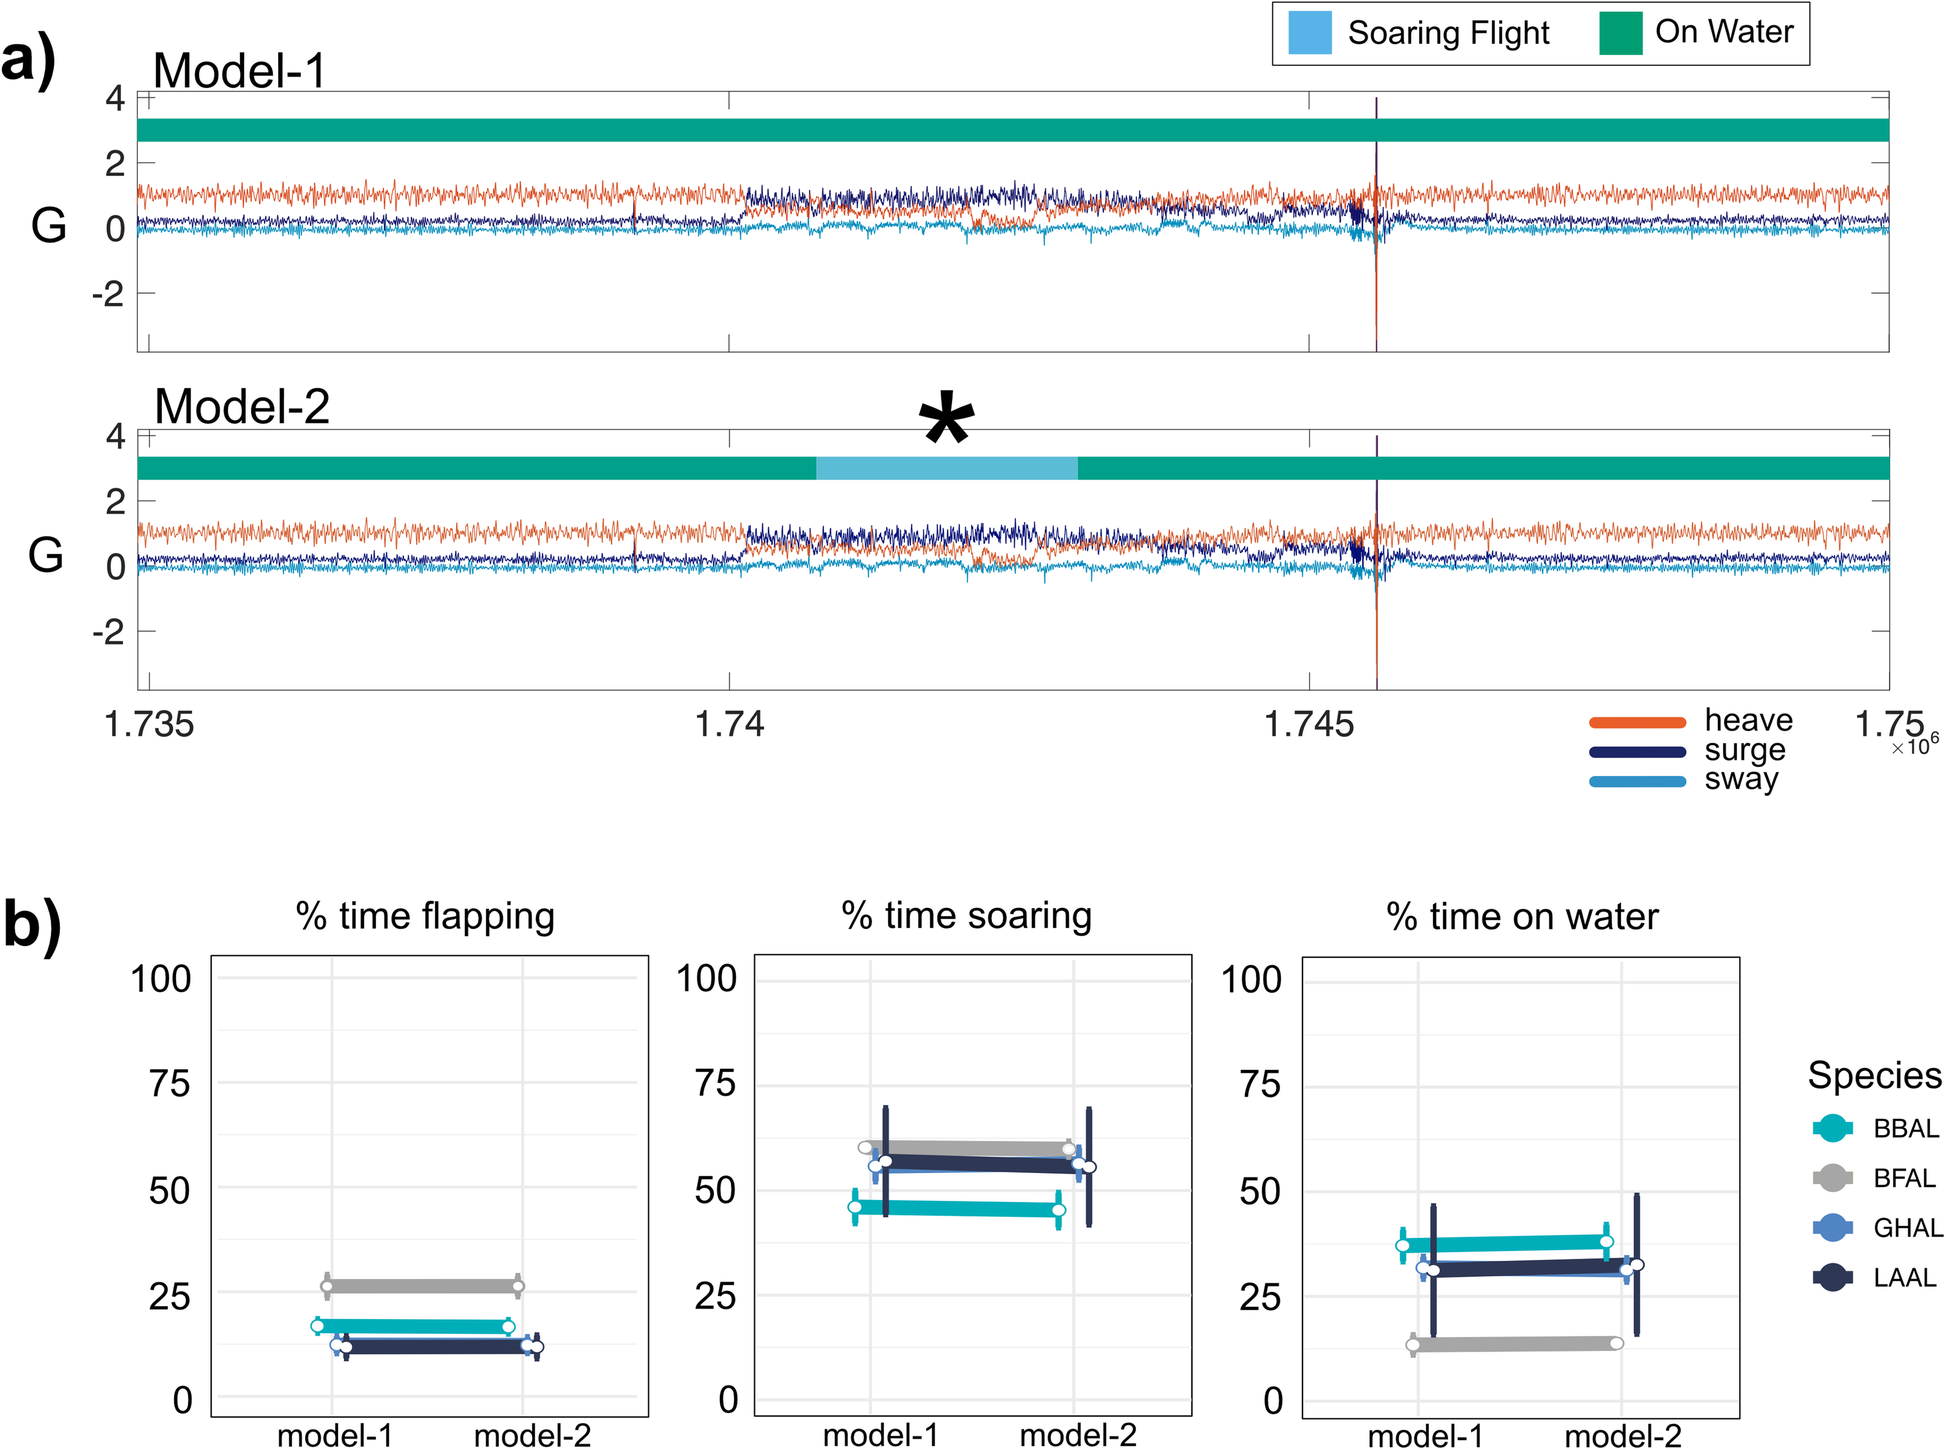Click the 75 tick of the soaring chart

click(x=715, y=1083)
